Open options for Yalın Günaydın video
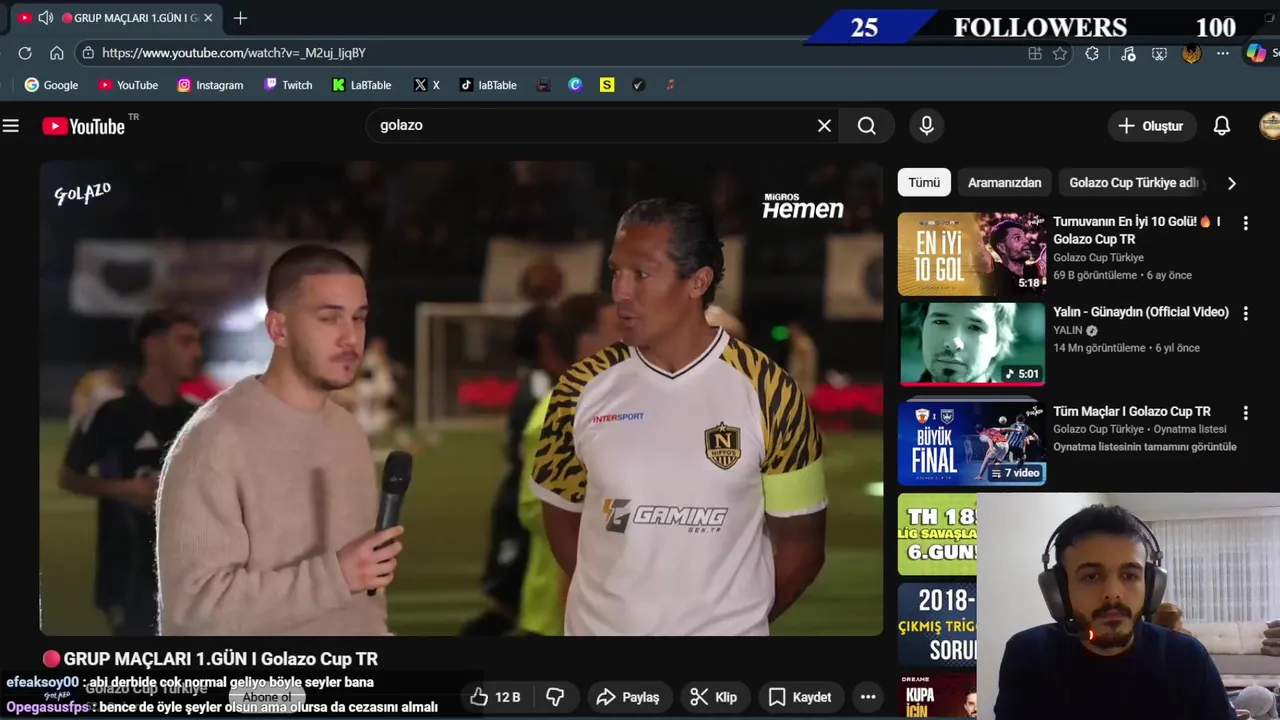The width and height of the screenshot is (1280, 720). coord(1246,314)
